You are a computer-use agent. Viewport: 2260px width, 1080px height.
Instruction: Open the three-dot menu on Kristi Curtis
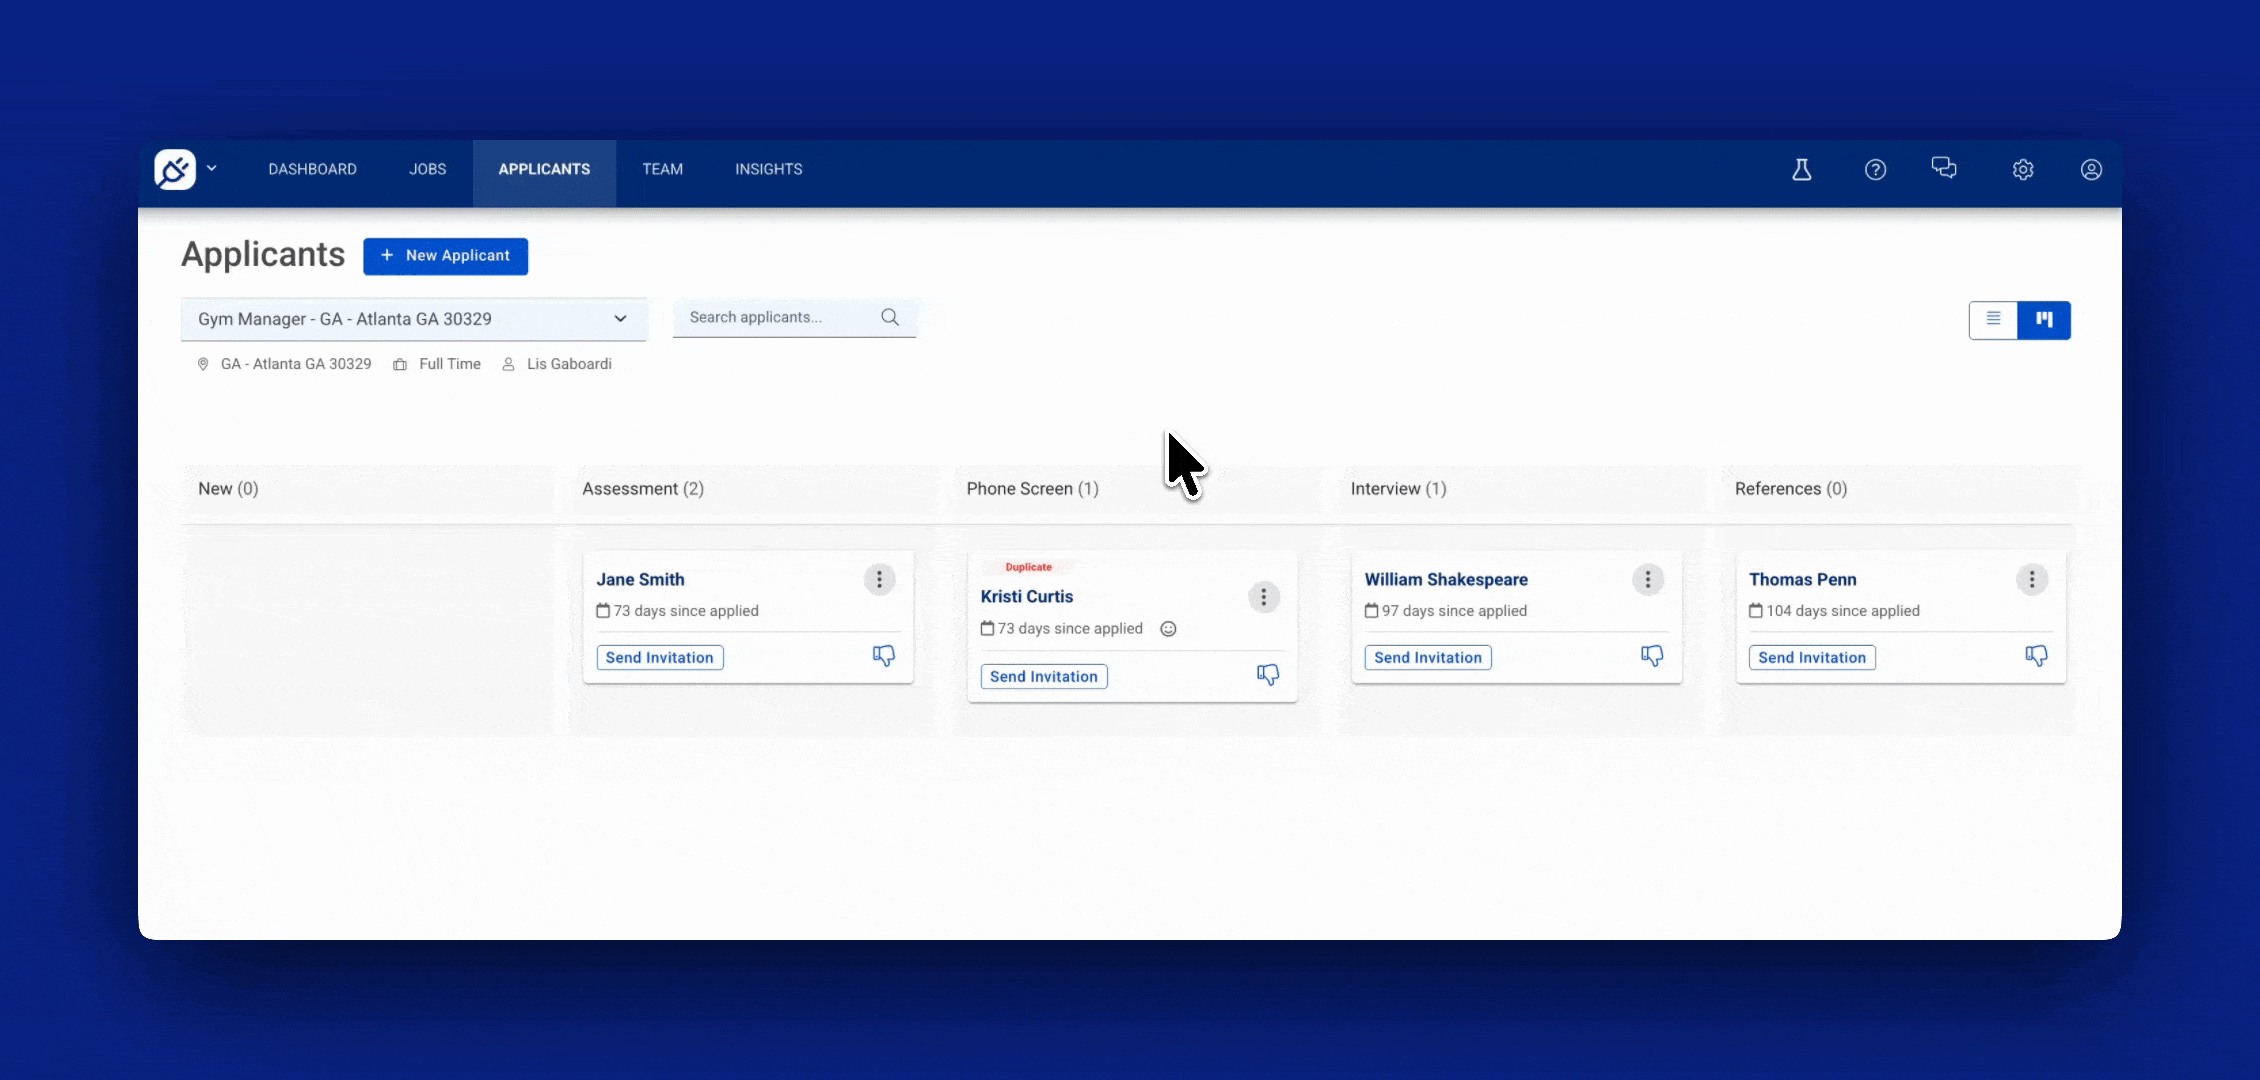pos(1263,597)
